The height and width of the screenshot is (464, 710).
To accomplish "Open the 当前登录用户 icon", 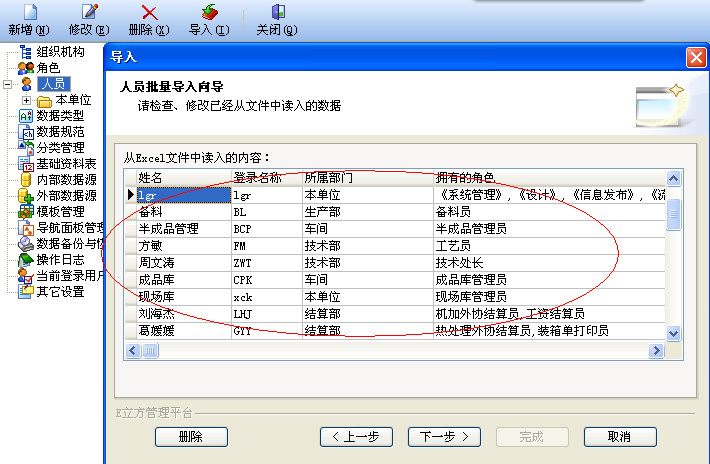I will (x=26, y=276).
